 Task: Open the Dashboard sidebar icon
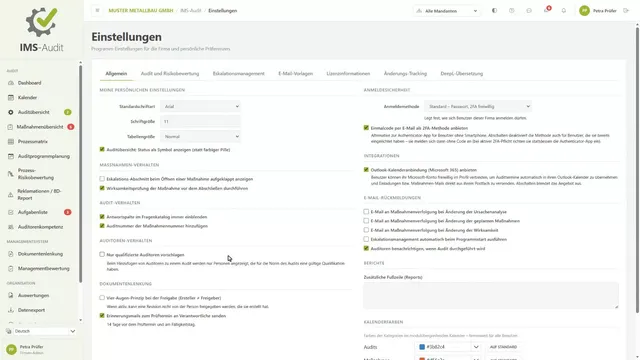pos(11,83)
